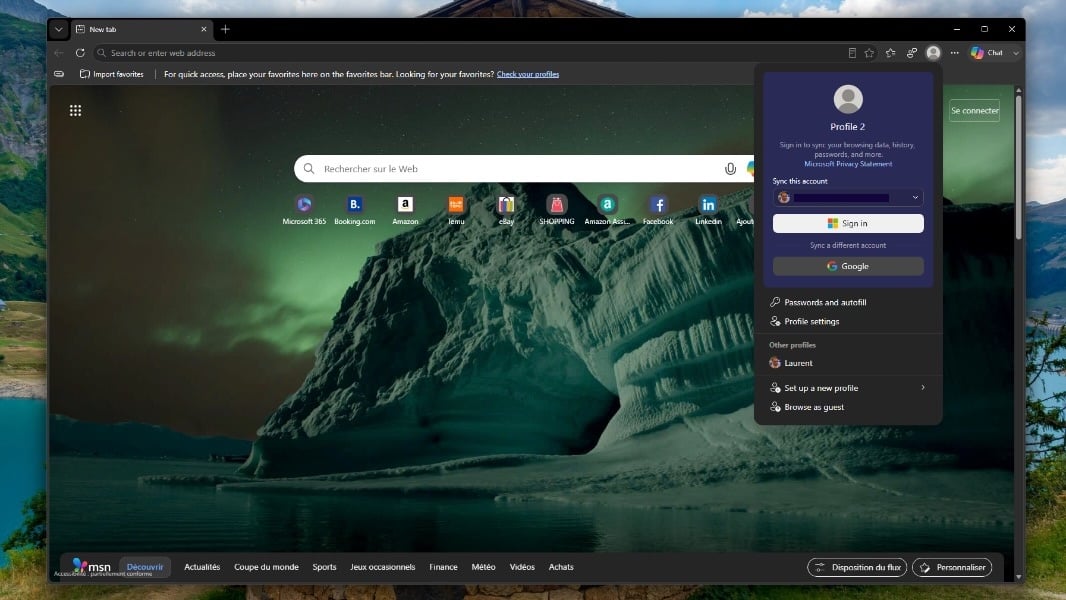Open the Temu shortcut
This screenshot has width=1066, height=600.
[x=456, y=210]
